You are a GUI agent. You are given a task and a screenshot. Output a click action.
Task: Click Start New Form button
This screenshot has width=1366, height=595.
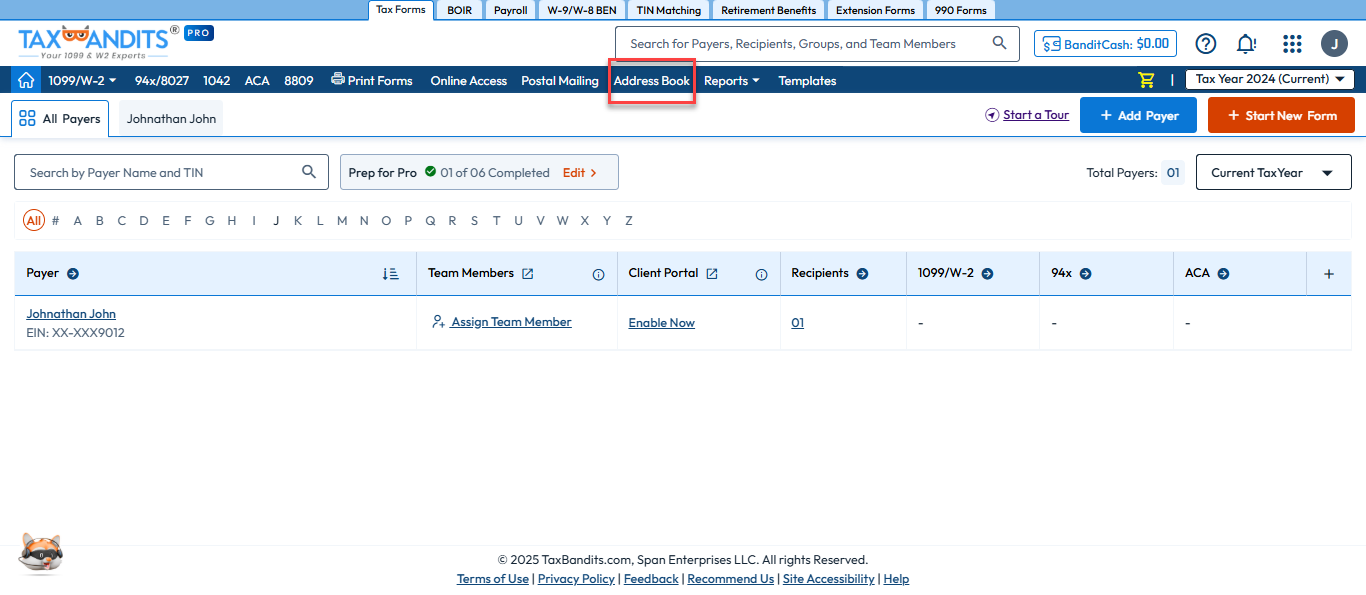[x=1281, y=115]
